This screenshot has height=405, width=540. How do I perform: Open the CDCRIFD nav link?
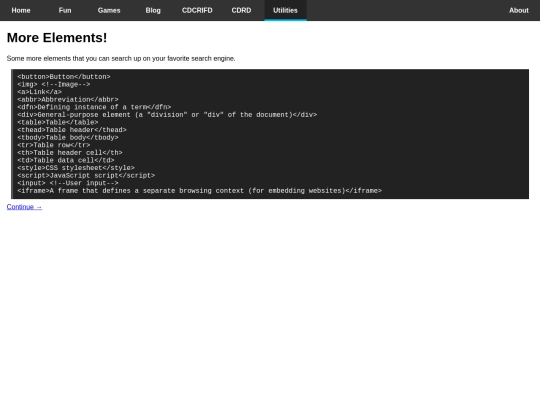click(x=197, y=10)
